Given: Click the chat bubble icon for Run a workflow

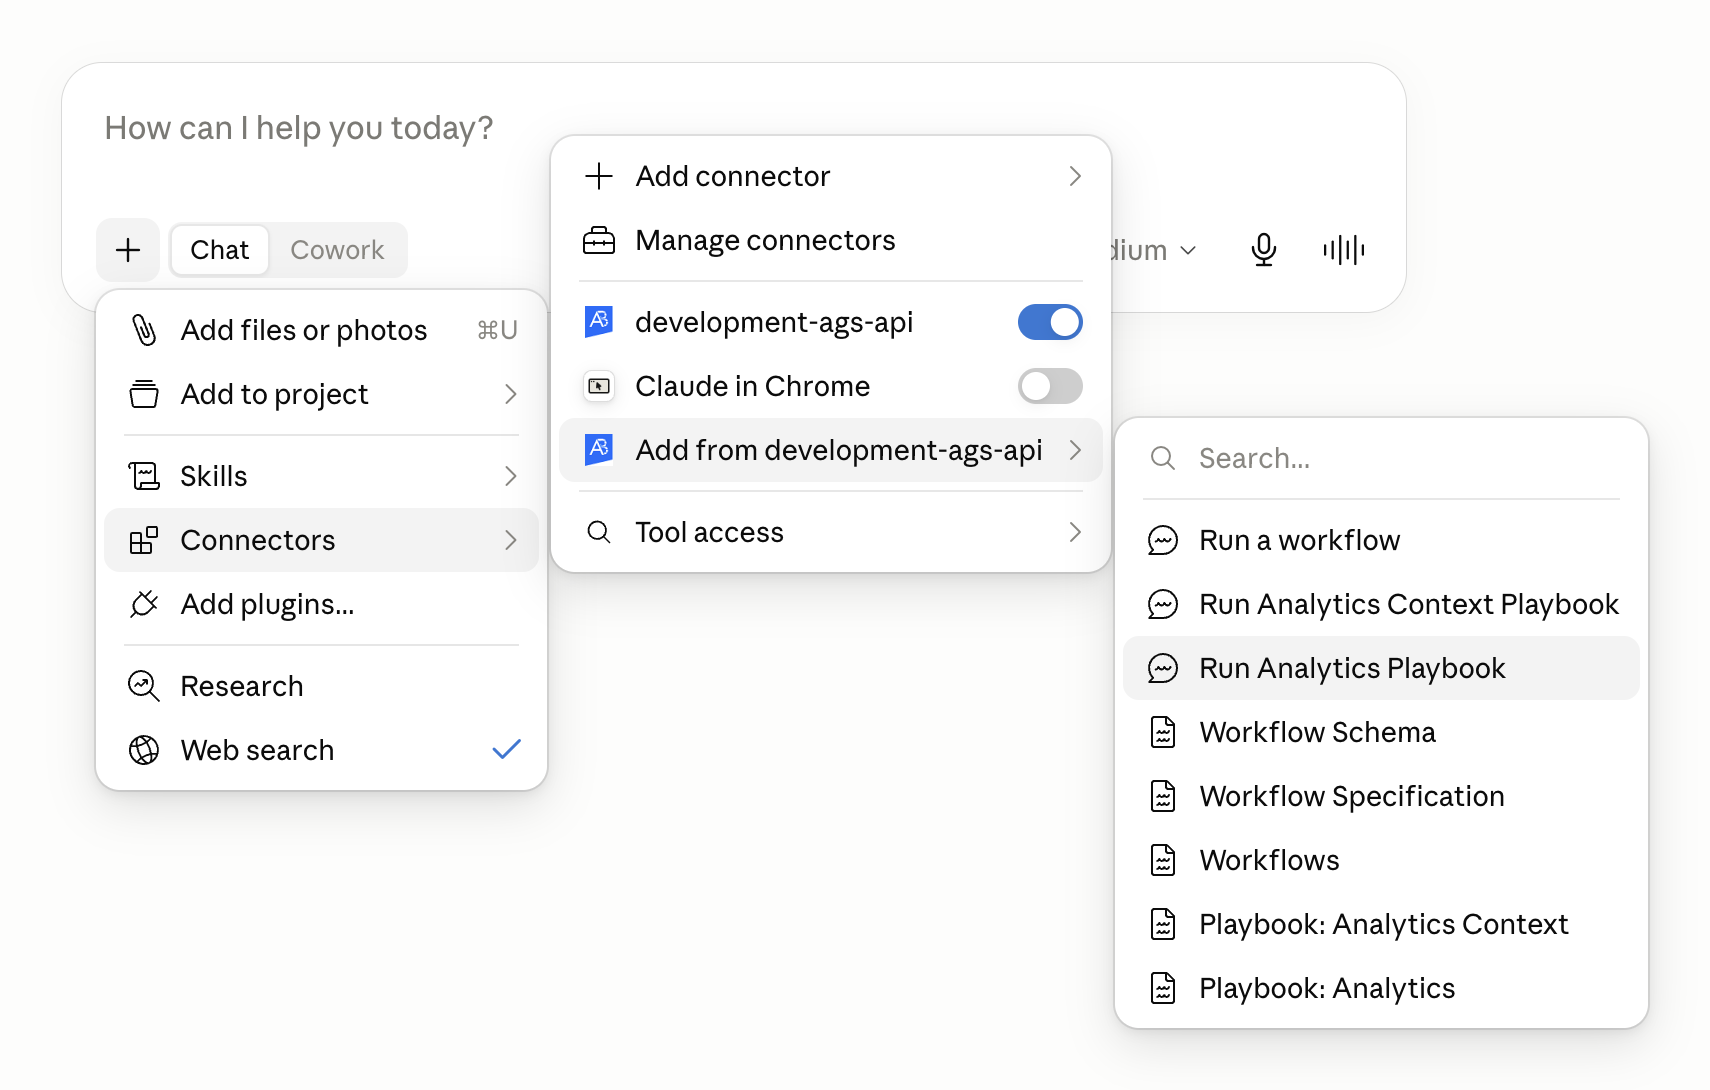Looking at the screenshot, I should click(1163, 540).
